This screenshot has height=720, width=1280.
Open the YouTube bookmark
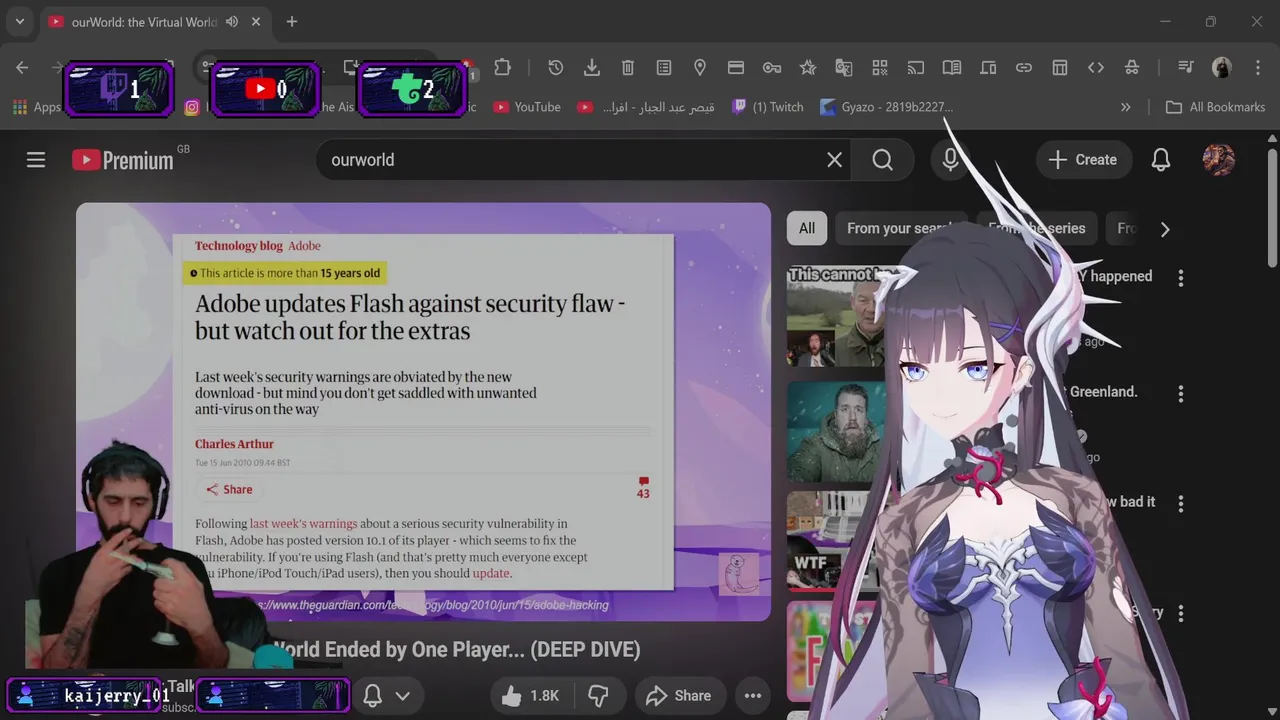[x=527, y=107]
